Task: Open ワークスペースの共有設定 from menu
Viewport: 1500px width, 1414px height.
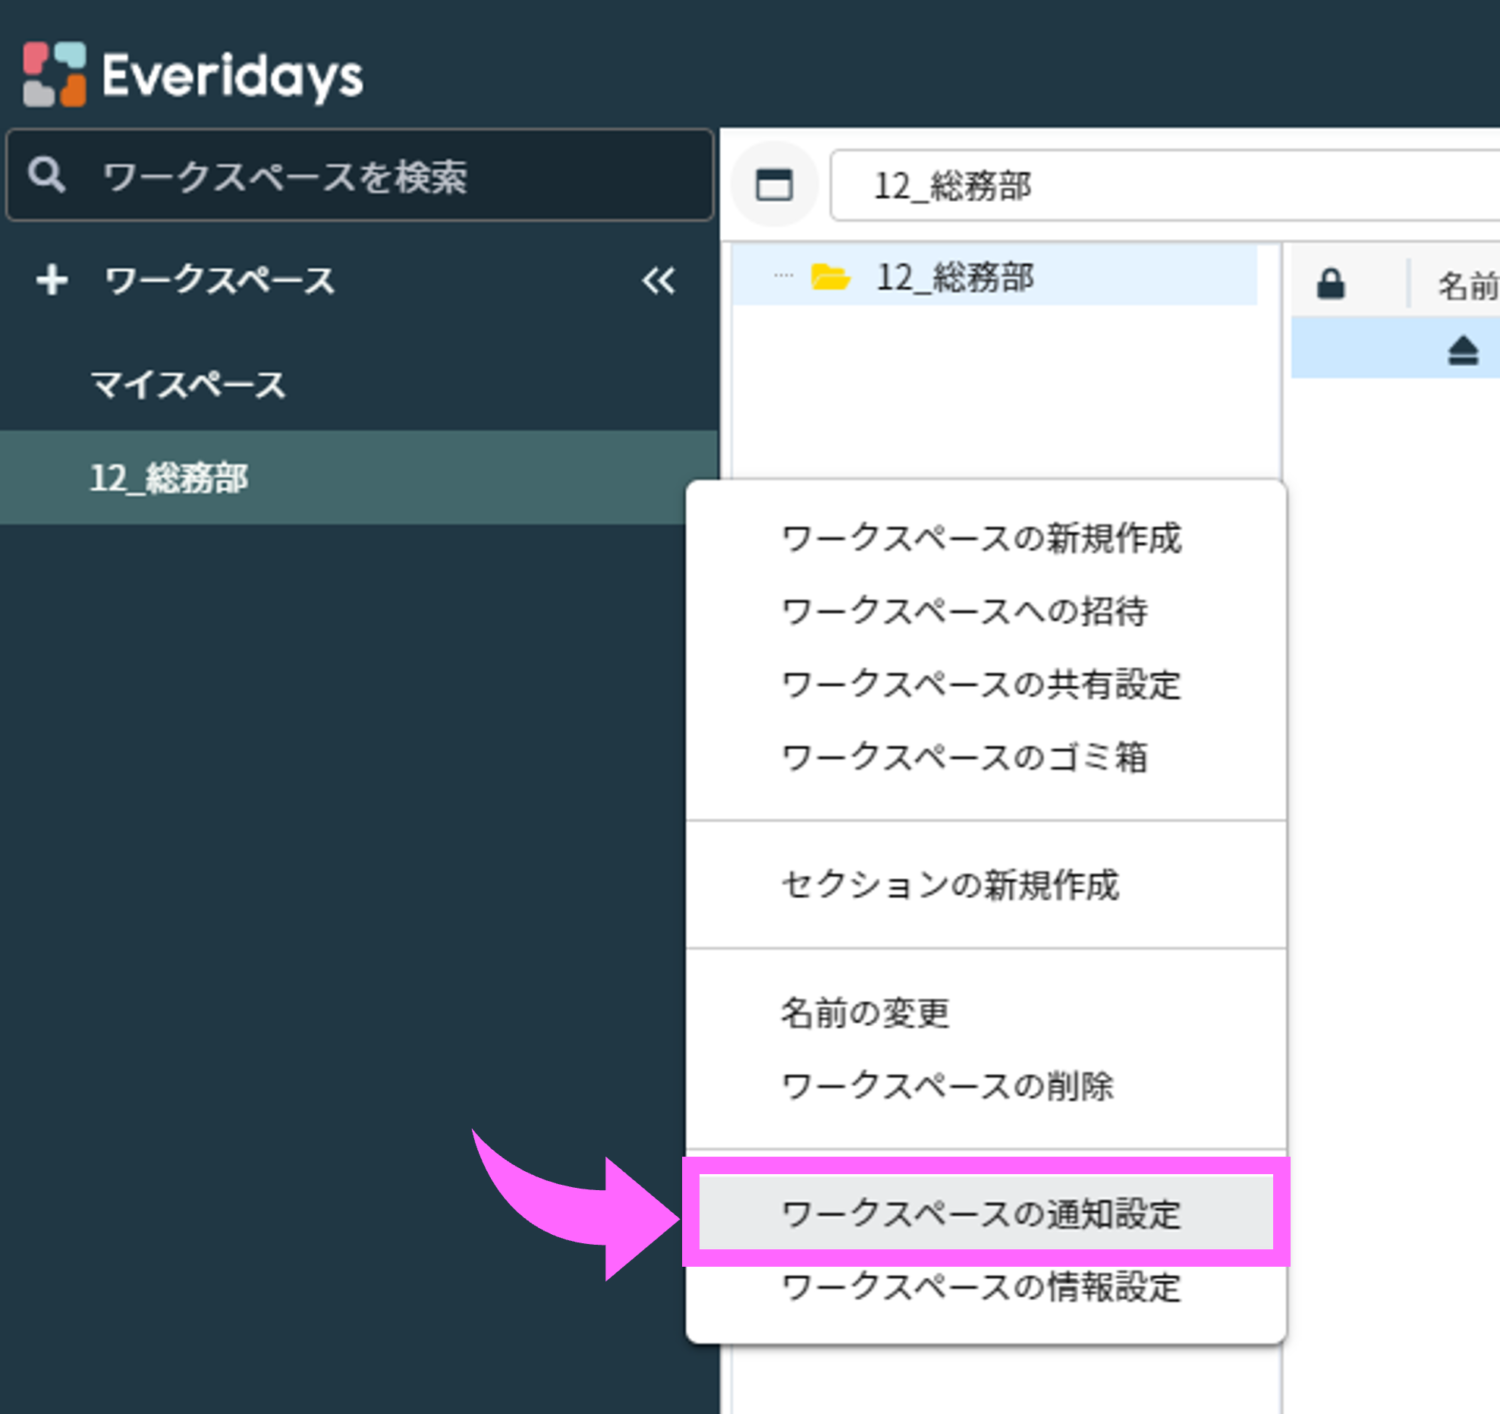Action: [x=980, y=685]
